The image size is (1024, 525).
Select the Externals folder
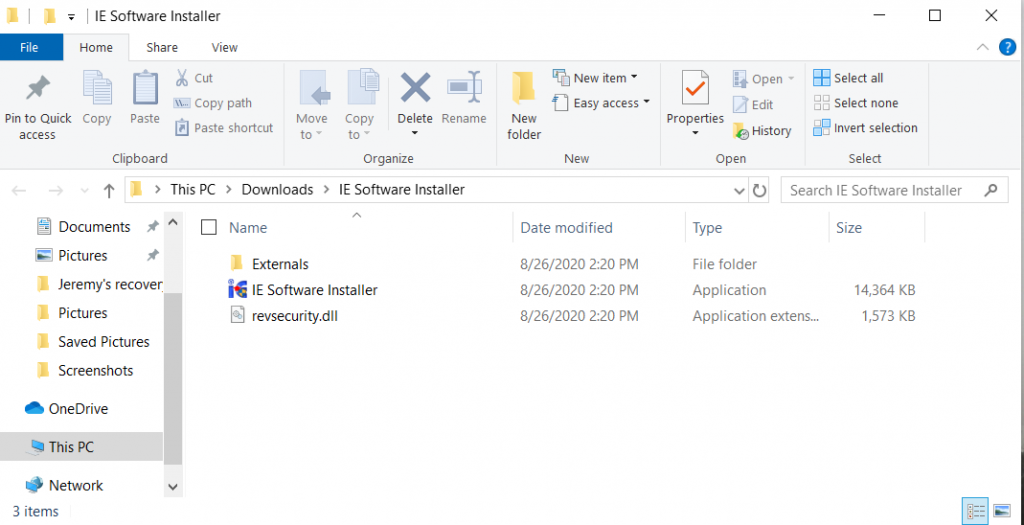pyautogui.click(x=280, y=264)
